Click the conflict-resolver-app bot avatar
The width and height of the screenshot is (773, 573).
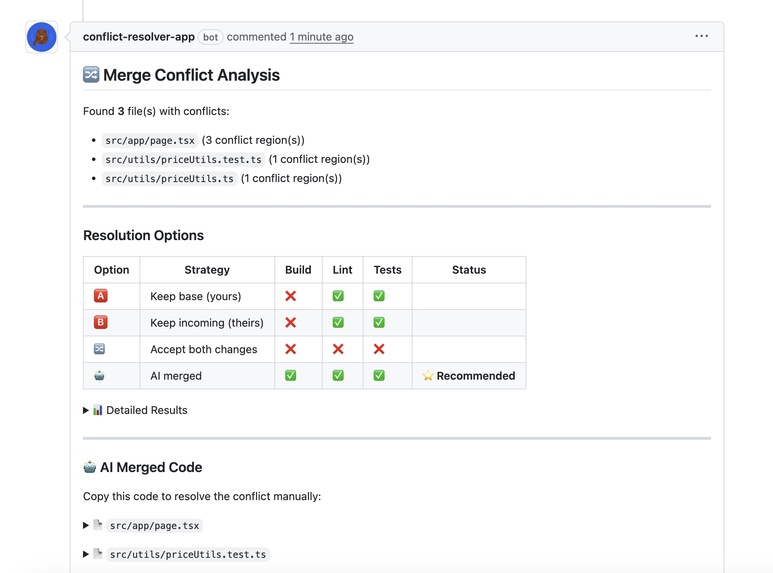point(41,37)
